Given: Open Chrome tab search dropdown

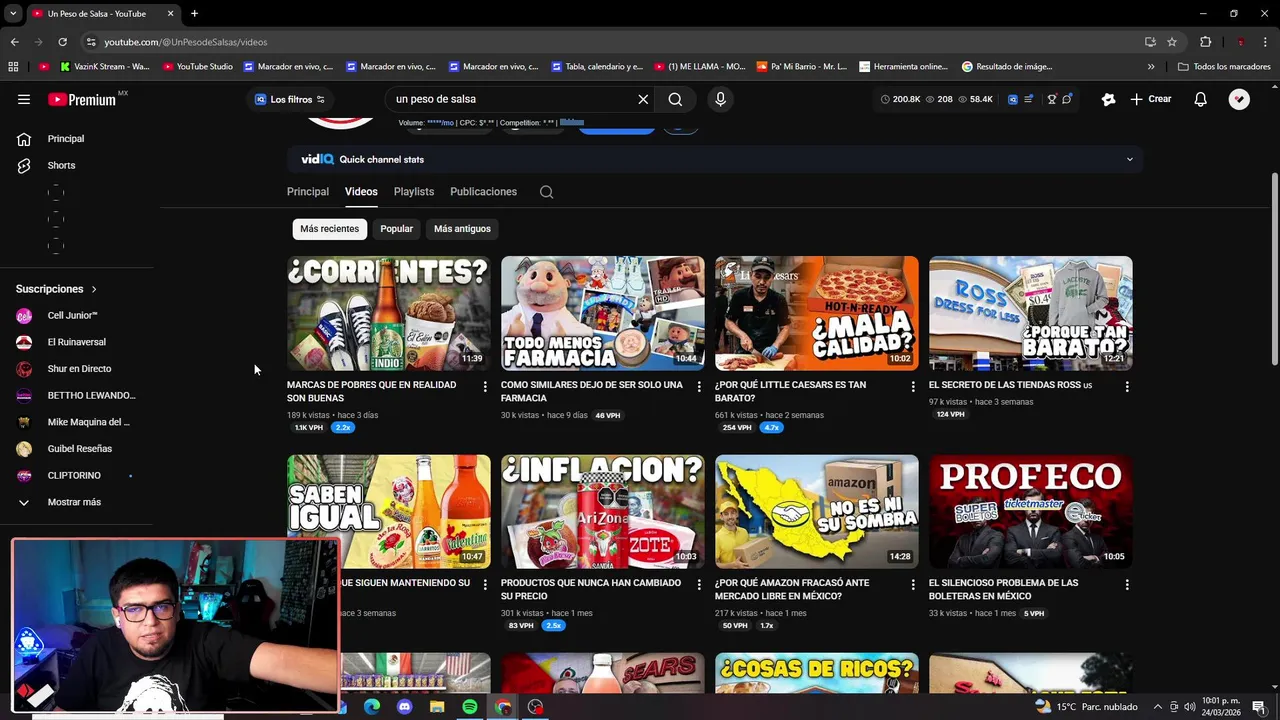Looking at the screenshot, I should pyautogui.click(x=13, y=14).
